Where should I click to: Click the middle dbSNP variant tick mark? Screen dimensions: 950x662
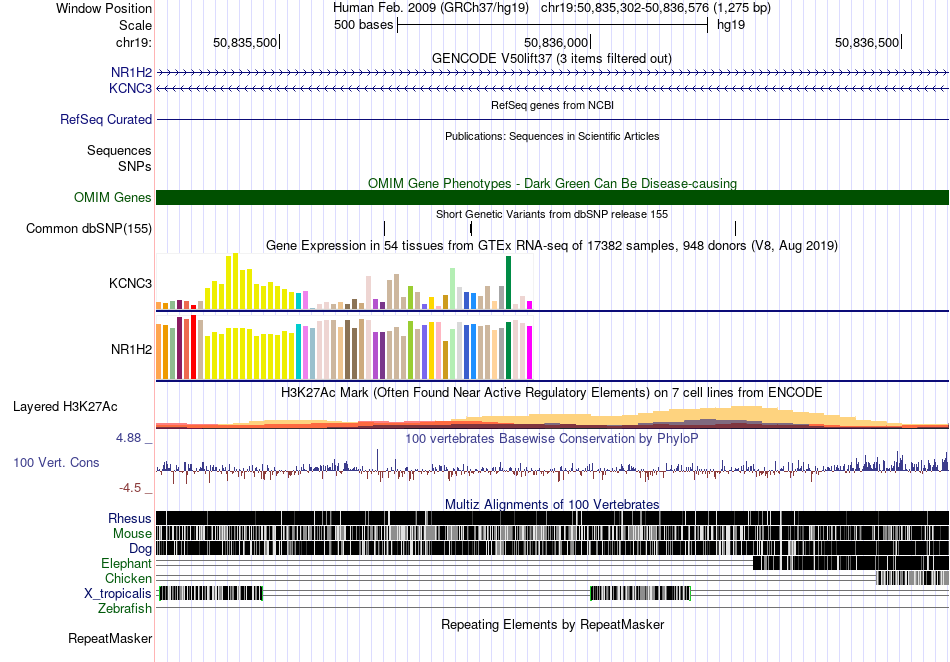coord(471,228)
